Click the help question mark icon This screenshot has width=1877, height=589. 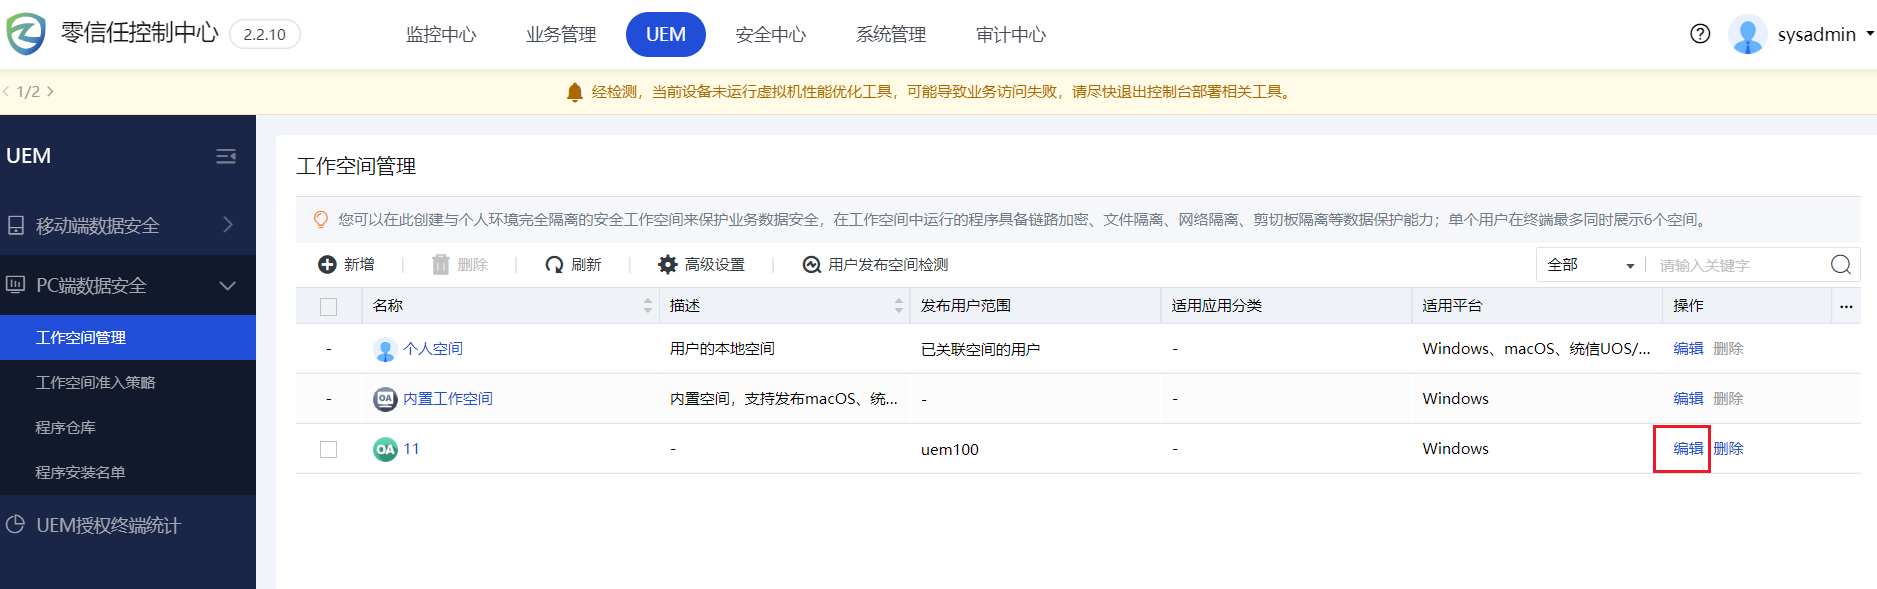(1699, 34)
